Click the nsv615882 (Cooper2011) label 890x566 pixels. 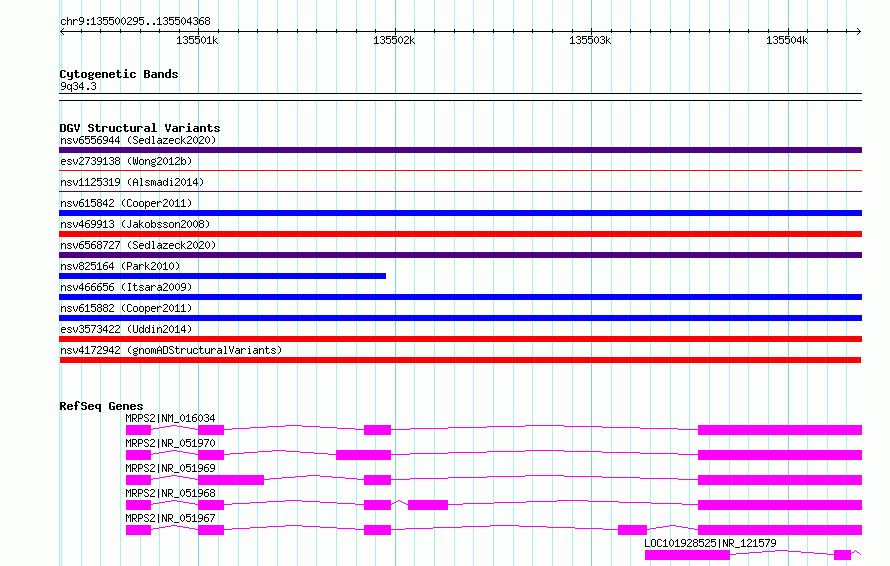pos(126,308)
